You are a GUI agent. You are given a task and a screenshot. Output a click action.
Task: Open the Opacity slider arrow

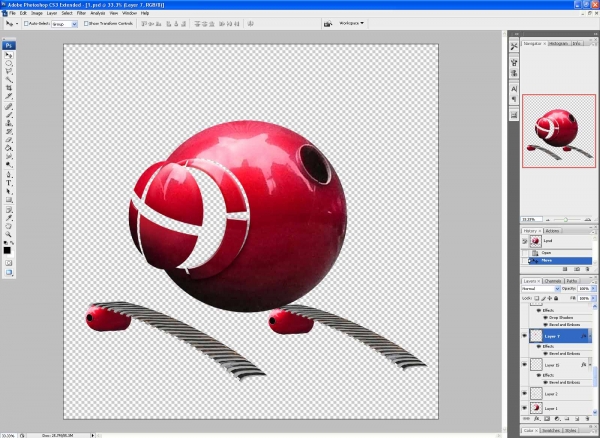coord(593,289)
